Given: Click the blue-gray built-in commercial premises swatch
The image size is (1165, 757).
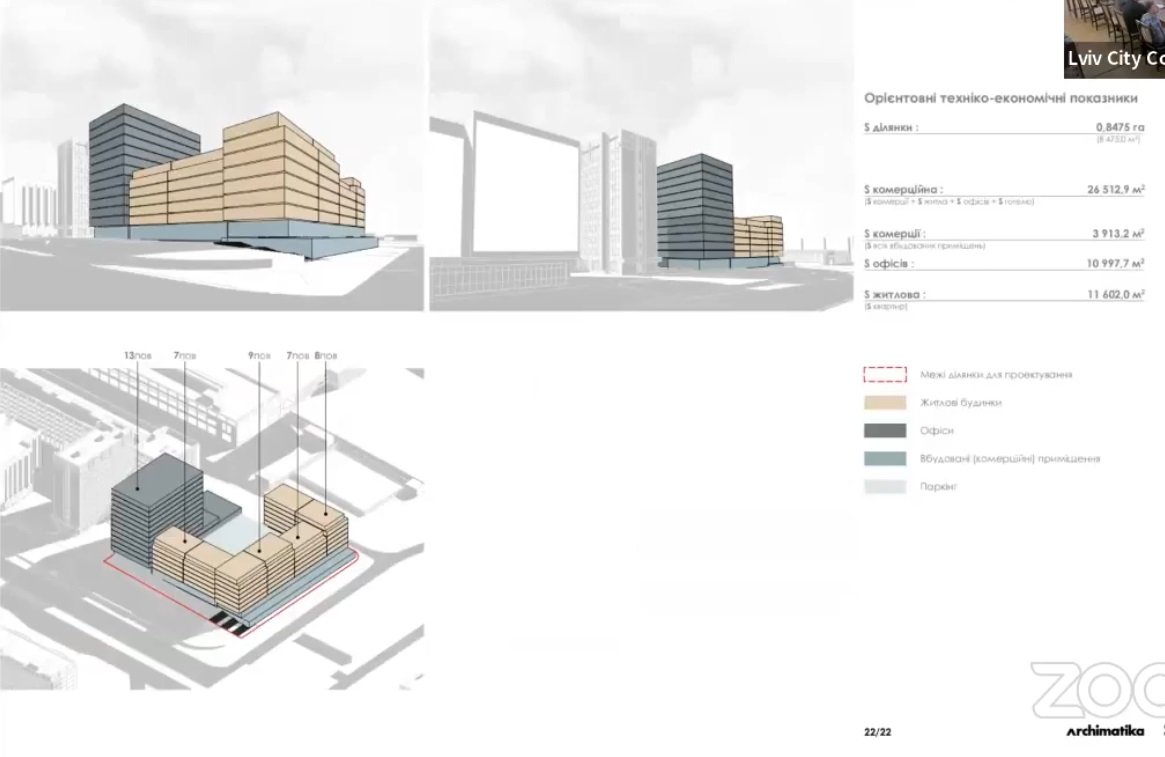Looking at the screenshot, I should click(884, 459).
